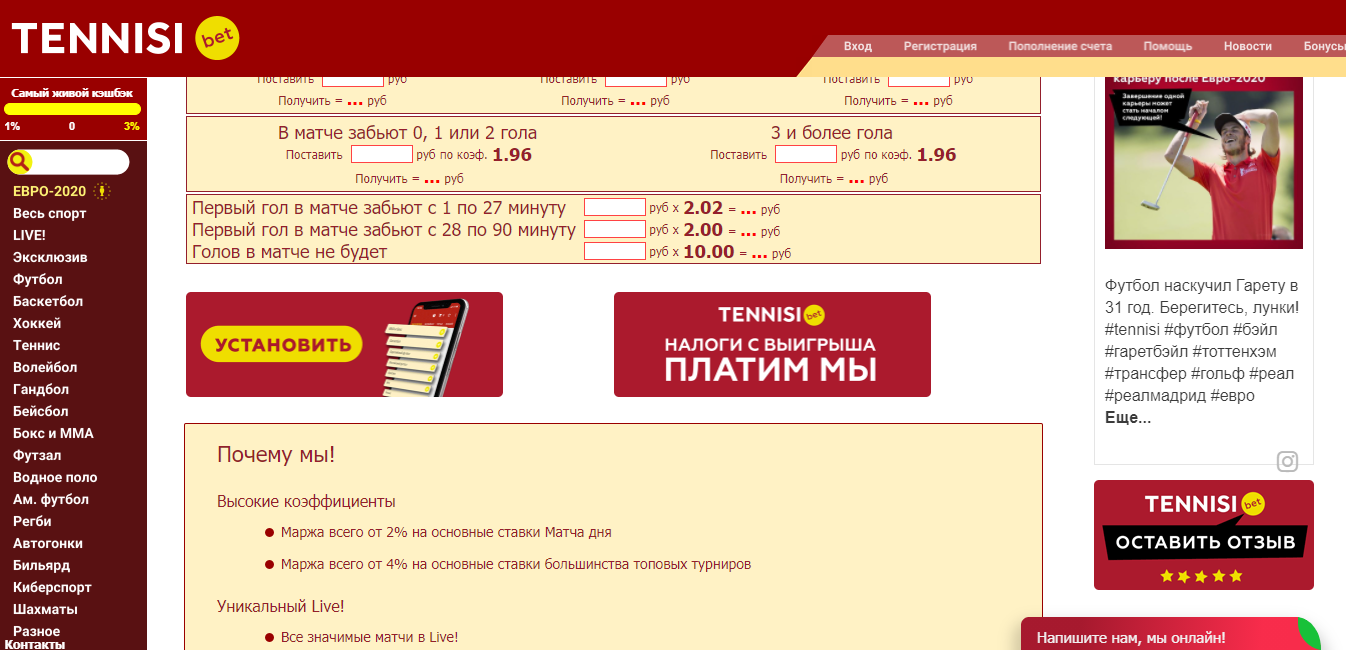The height and width of the screenshot is (650, 1346).
Task: Click stake field for 3 и более гола
Action: [x=806, y=154]
